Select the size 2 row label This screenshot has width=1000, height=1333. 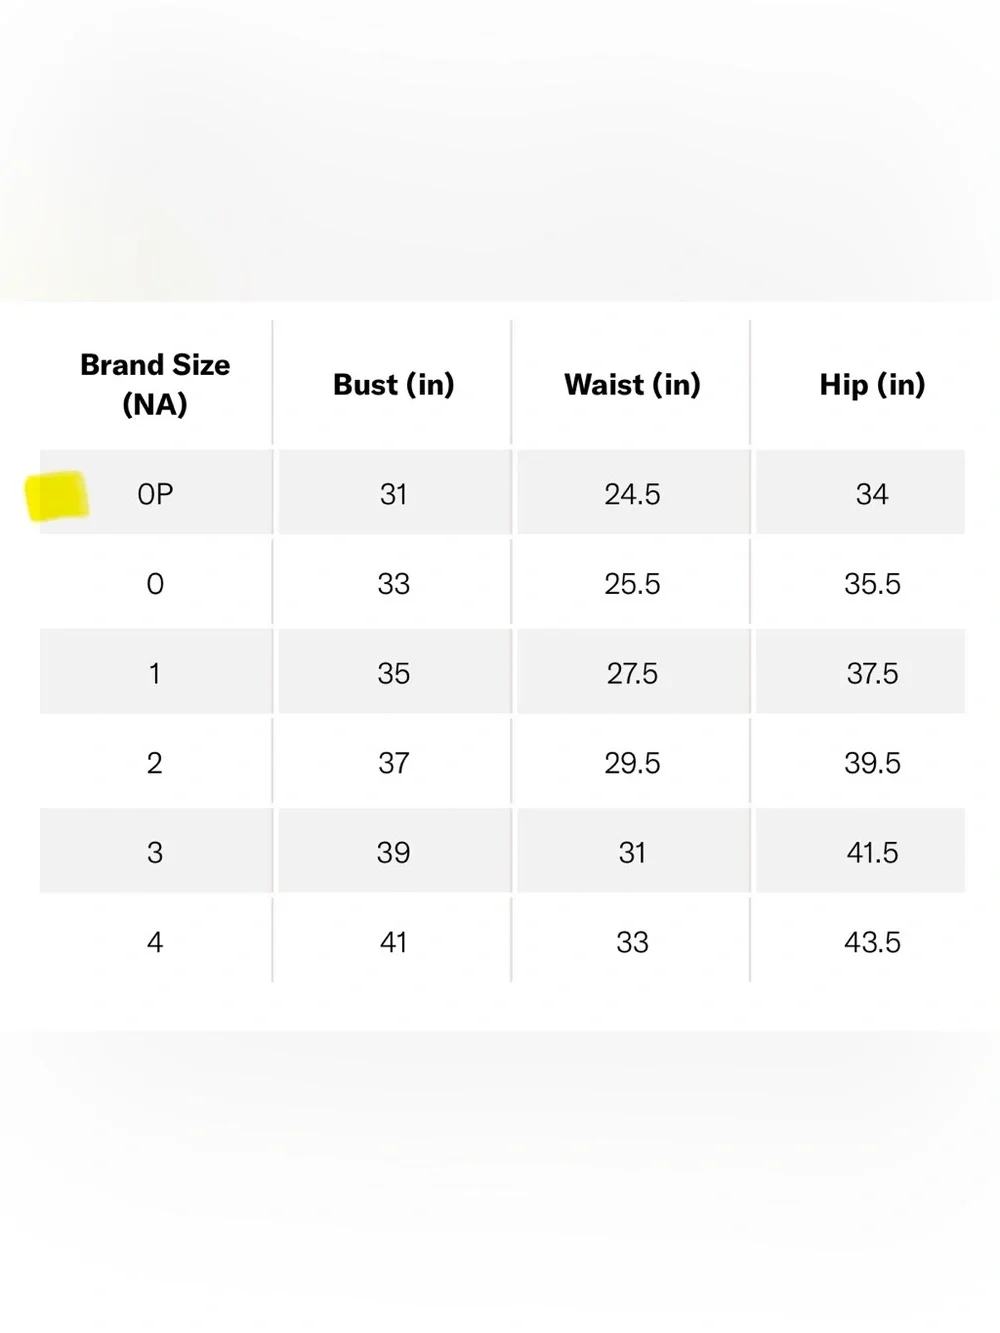[155, 763]
